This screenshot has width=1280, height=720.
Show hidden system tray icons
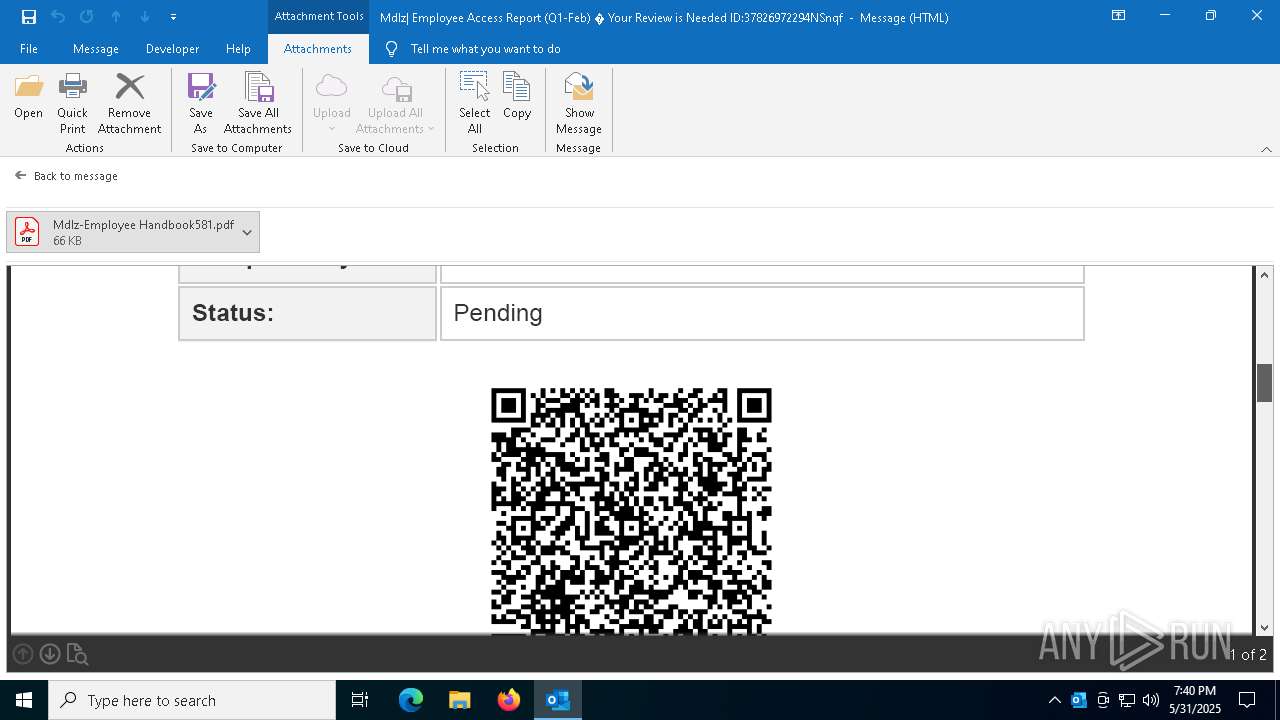[1054, 700]
